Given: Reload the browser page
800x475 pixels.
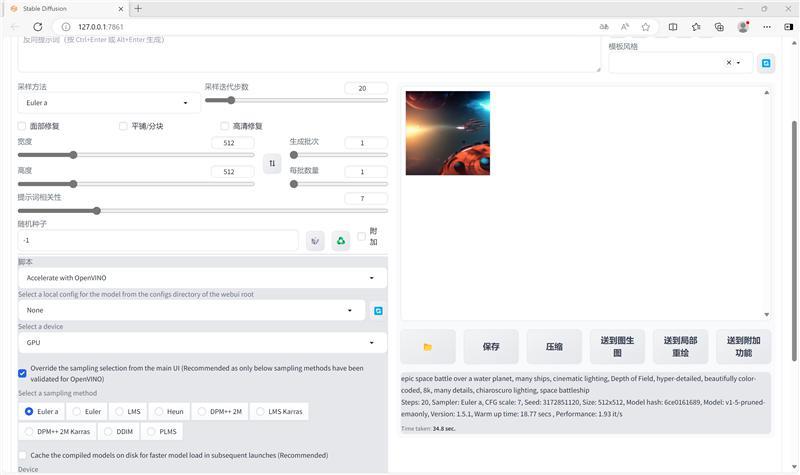Looking at the screenshot, I should pyautogui.click(x=38, y=27).
